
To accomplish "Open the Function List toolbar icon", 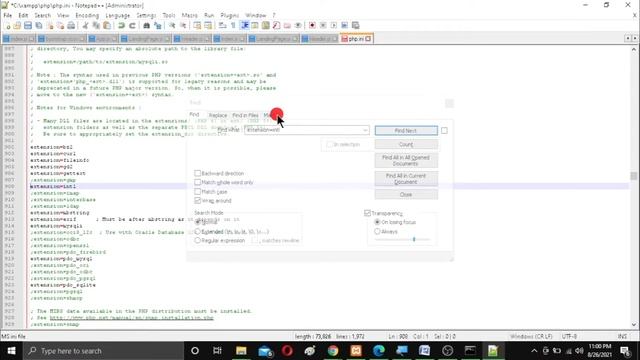I will (x=276, y=26).
